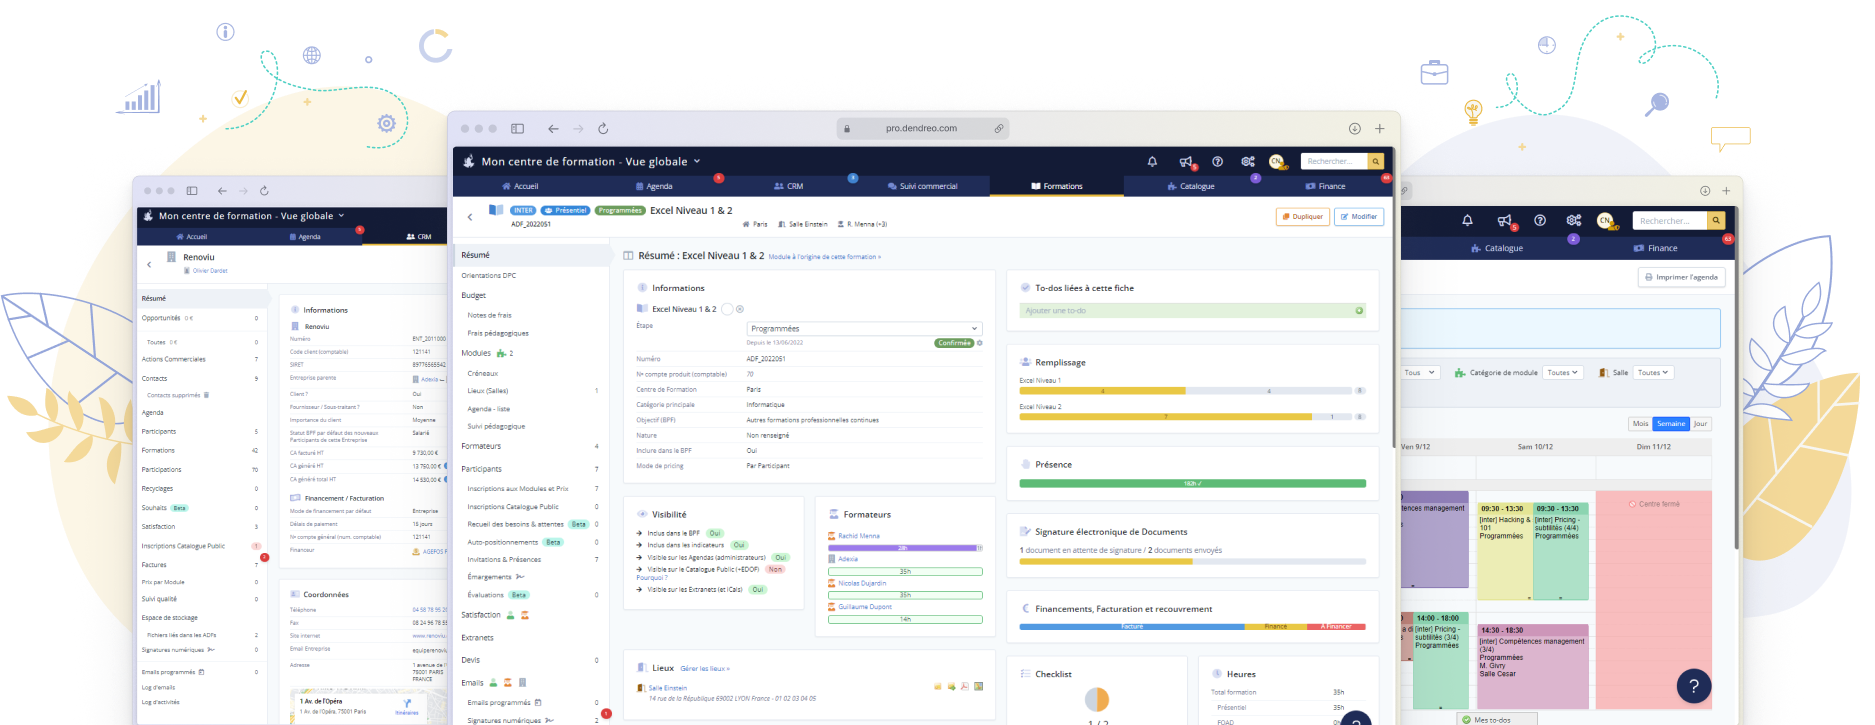The image size is (1875, 725).
Task: Expand Vue globale dropdown in left window
Action: pyautogui.click(x=341, y=215)
